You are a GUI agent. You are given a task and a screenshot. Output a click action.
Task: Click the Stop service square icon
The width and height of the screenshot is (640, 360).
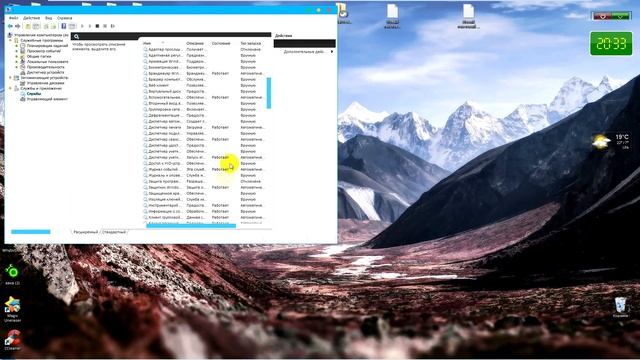coord(97,26)
